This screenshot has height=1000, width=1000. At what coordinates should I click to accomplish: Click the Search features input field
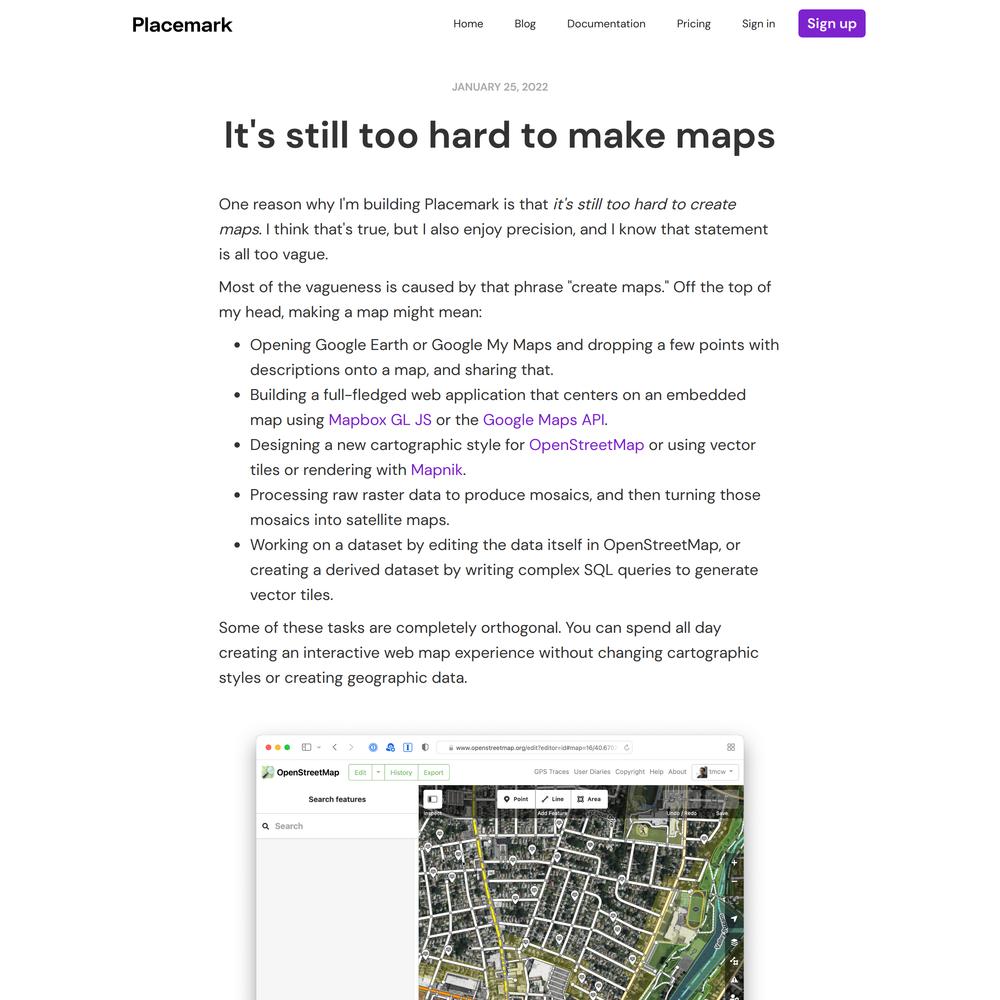337,826
